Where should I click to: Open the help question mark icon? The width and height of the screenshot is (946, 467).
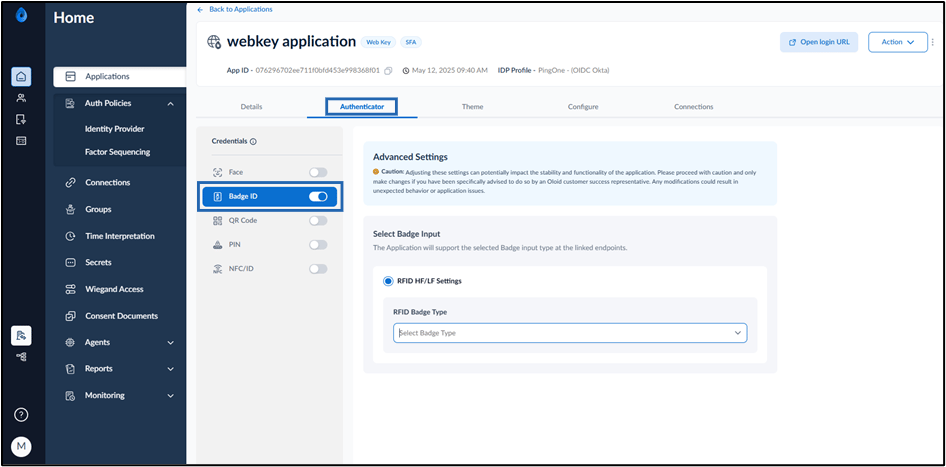21,415
